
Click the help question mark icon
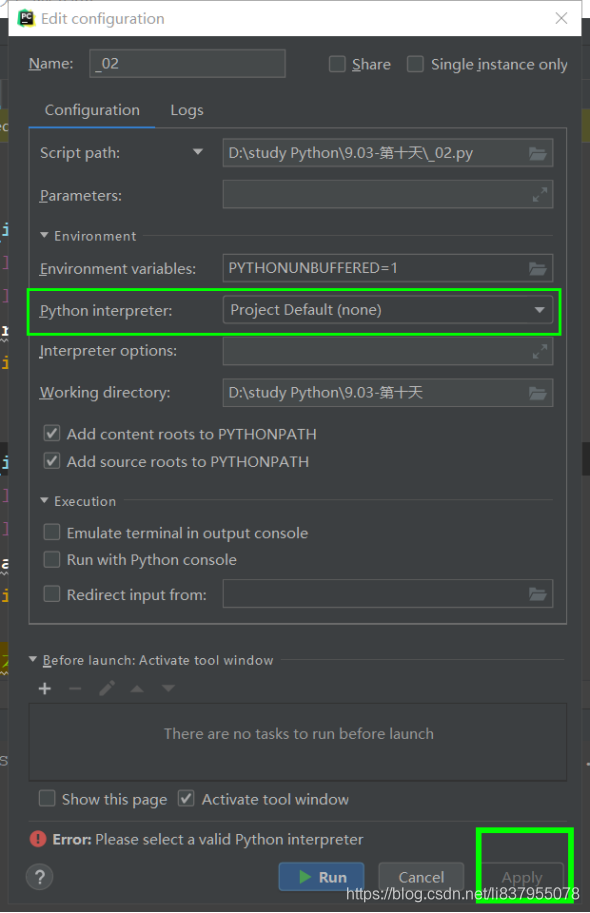point(40,877)
